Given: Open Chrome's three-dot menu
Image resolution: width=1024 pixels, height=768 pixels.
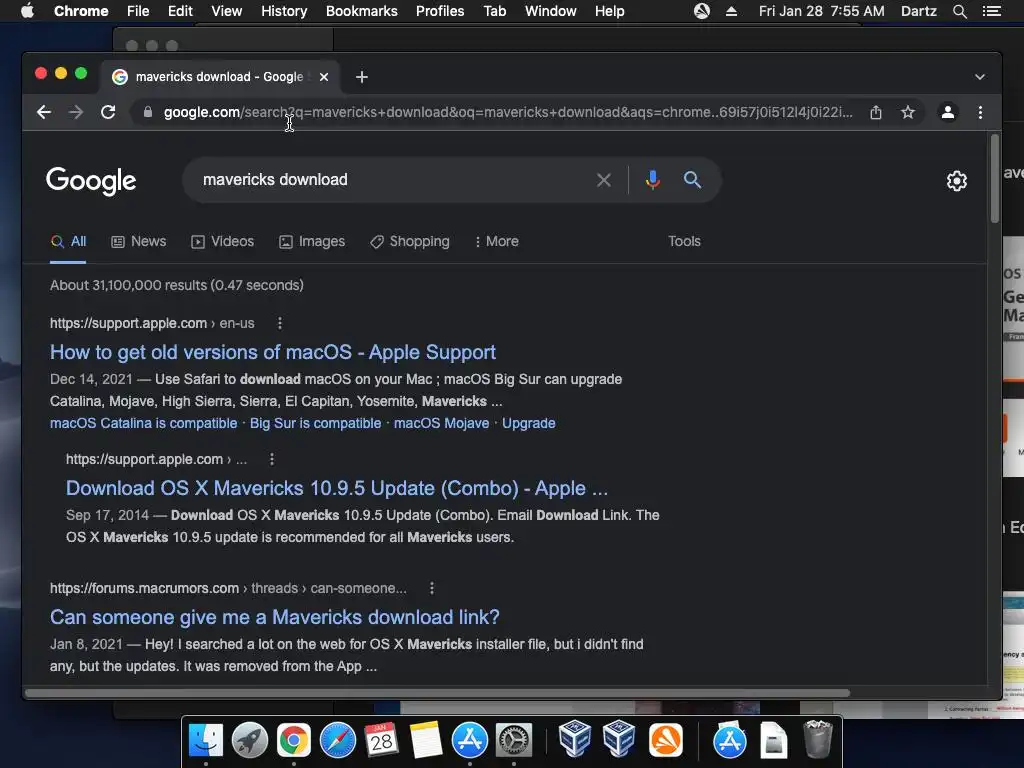Looking at the screenshot, I should point(980,112).
